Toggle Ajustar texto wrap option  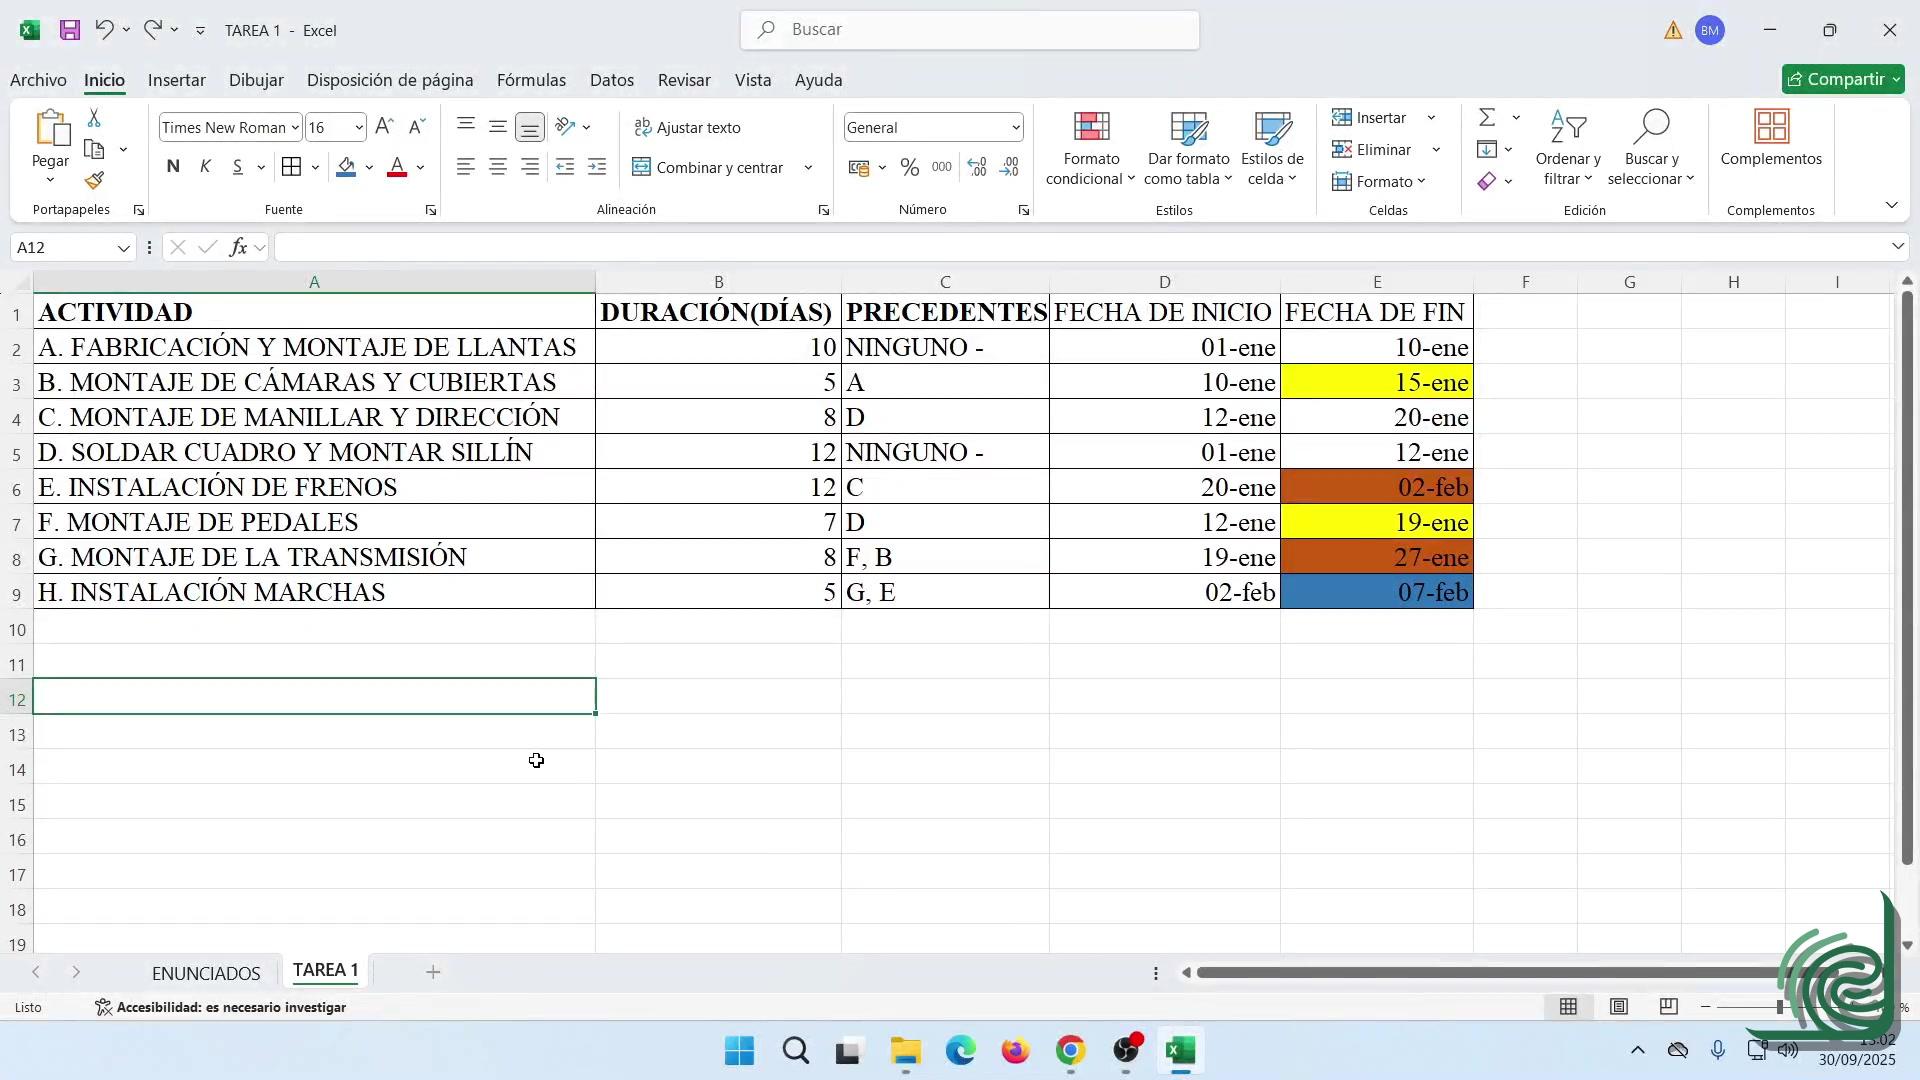click(688, 127)
